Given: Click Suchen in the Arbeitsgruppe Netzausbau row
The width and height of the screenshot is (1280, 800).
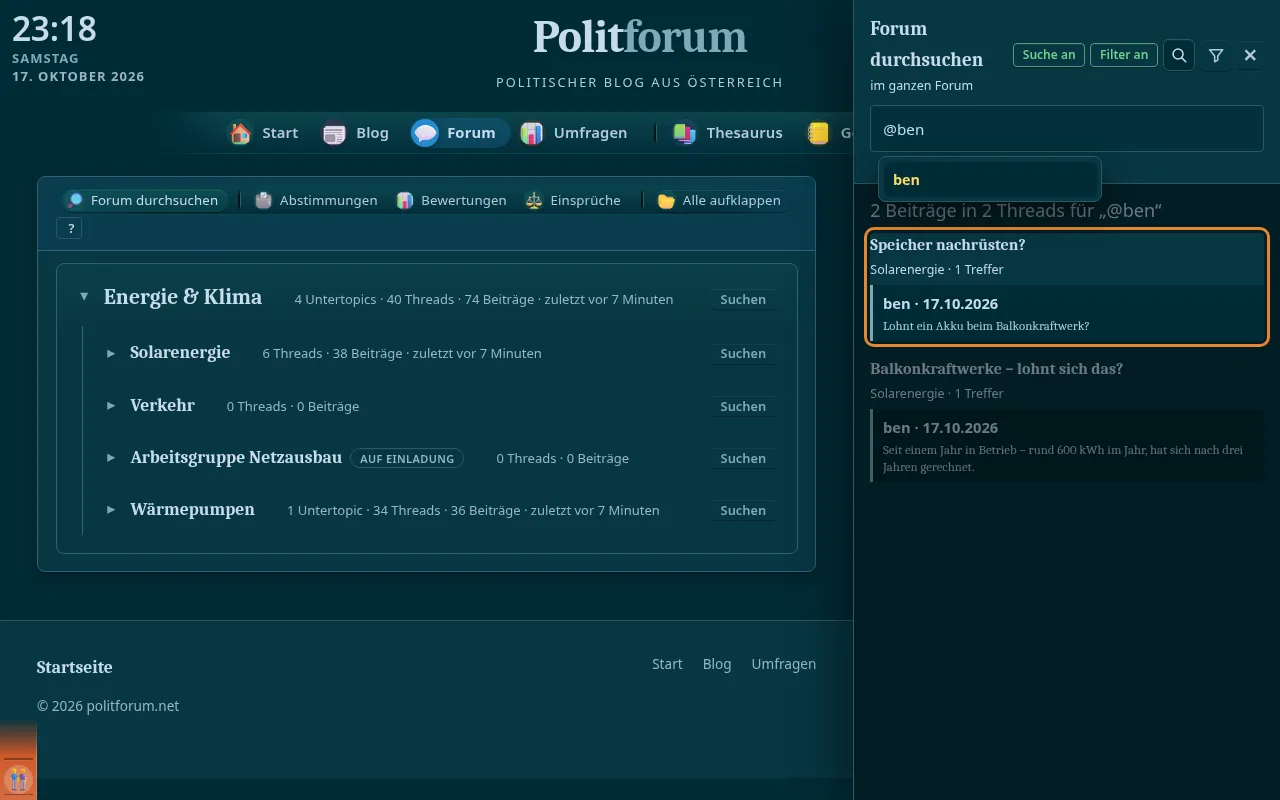Looking at the screenshot, I should point(743,458).
